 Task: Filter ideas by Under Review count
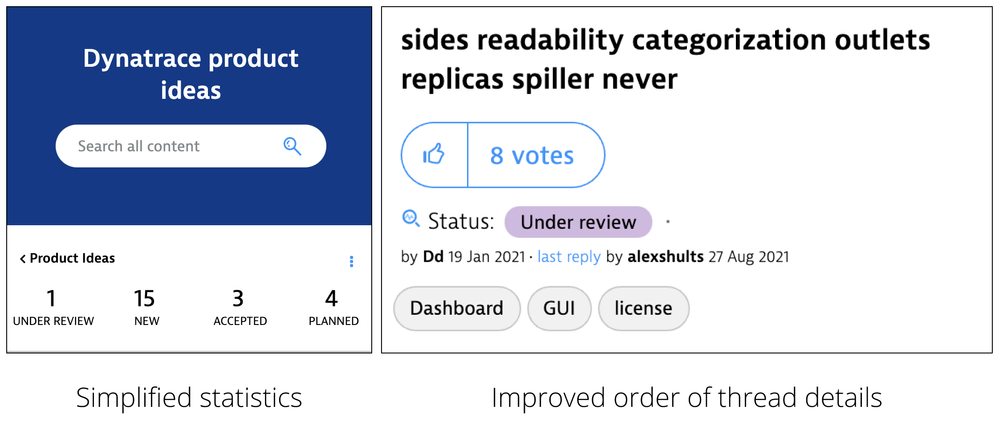pyautogui.click(x=53, y=308)
